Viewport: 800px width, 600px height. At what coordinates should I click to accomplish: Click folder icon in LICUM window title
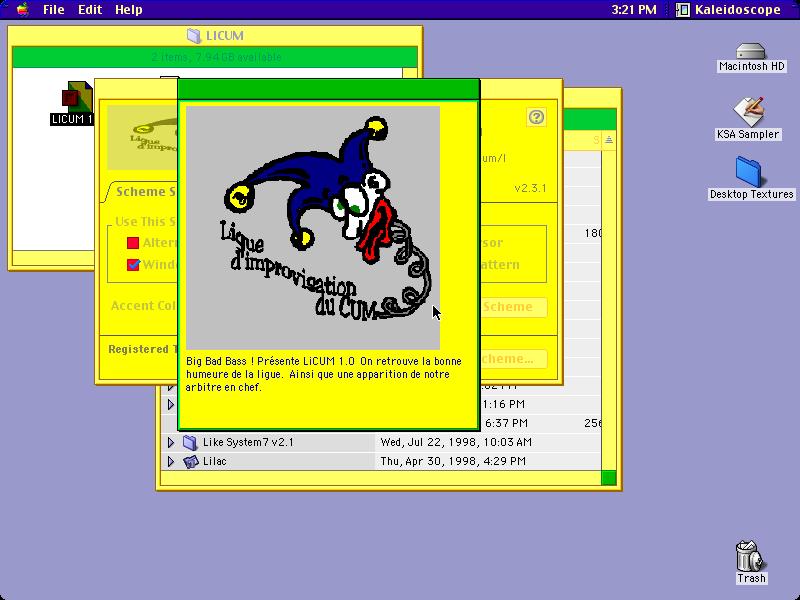click(x=194, y=36)
